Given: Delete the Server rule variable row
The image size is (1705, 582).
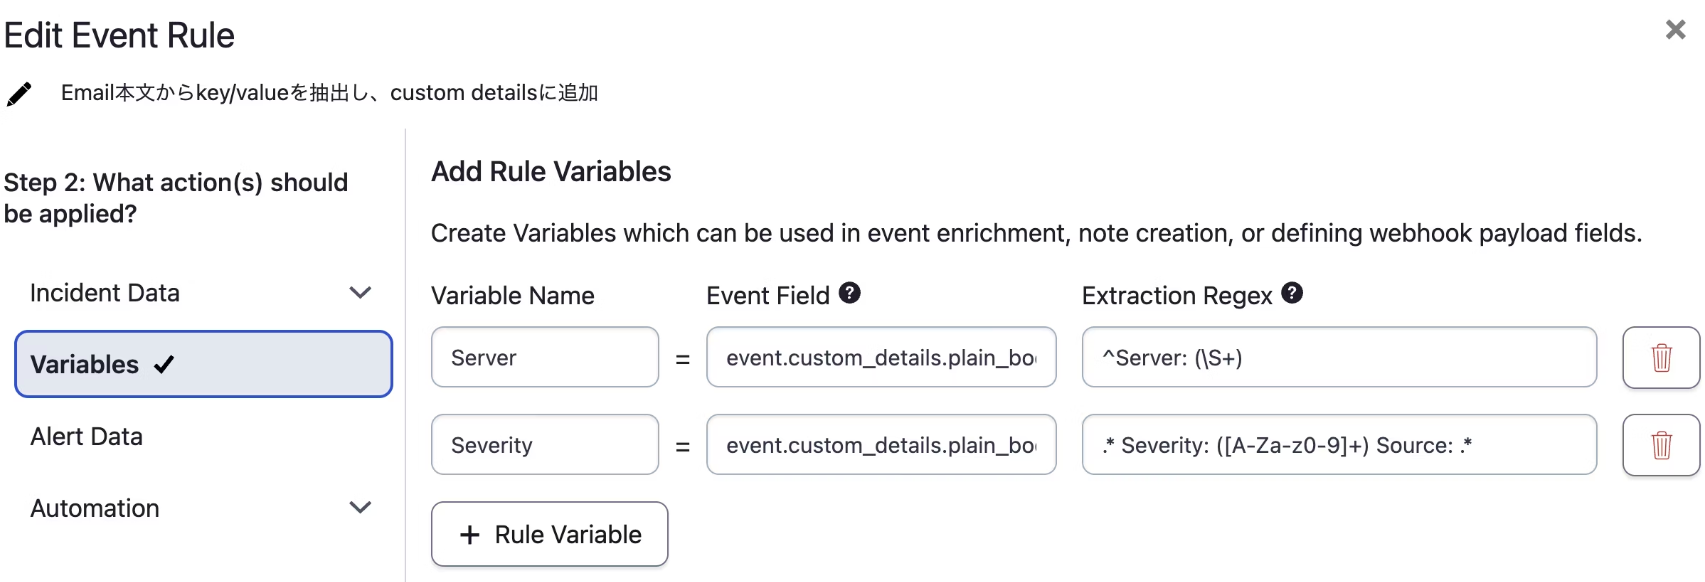Looking at the screenshot, I should tap(1661, 357).
